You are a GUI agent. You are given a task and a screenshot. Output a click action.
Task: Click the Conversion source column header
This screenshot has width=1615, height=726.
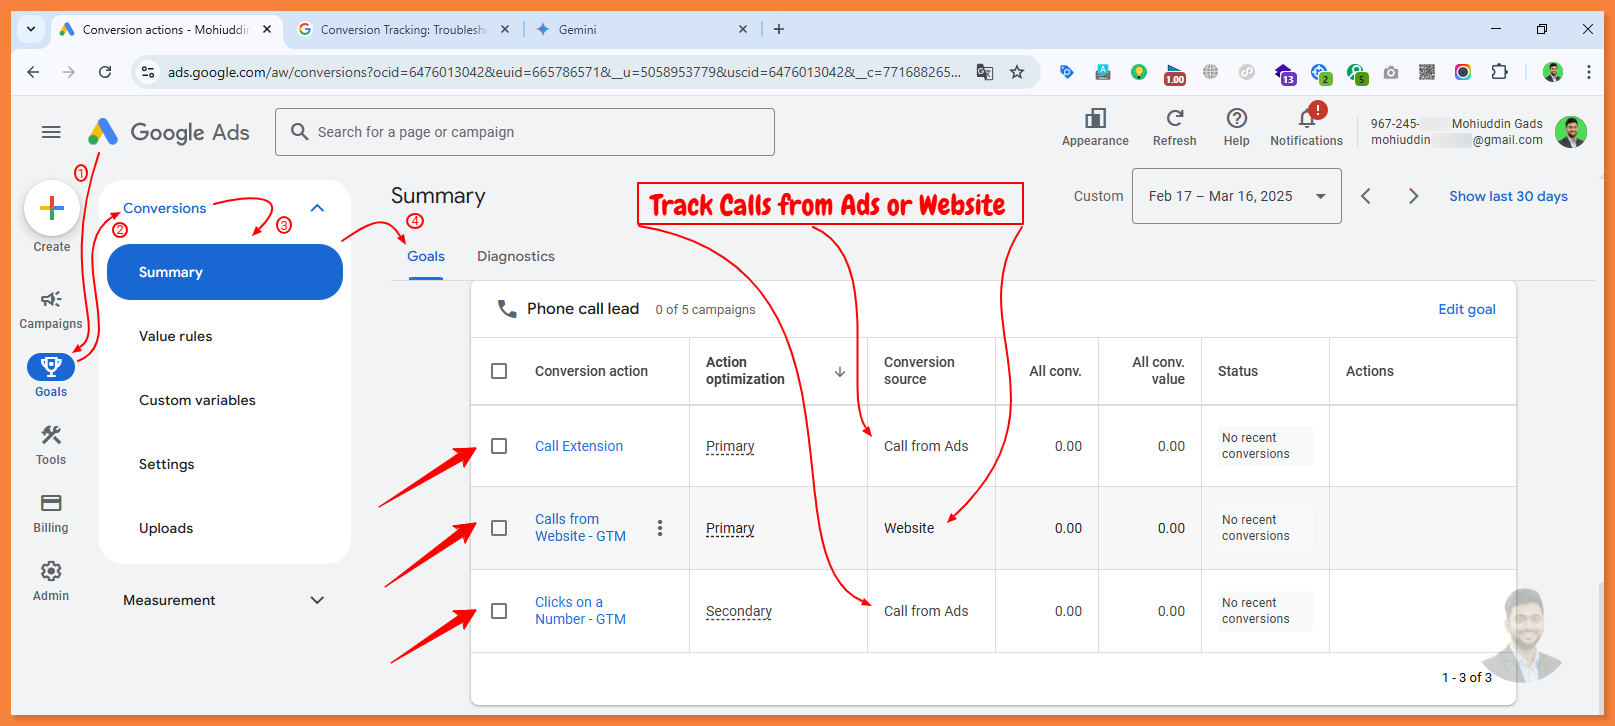pos(919,371)
